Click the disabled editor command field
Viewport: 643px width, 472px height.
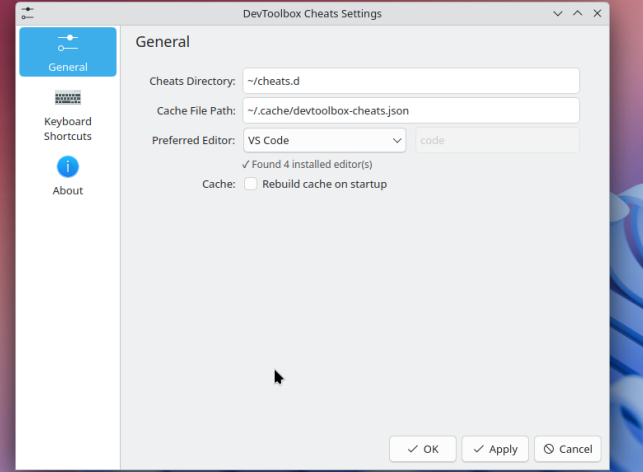tap(497, 140)
